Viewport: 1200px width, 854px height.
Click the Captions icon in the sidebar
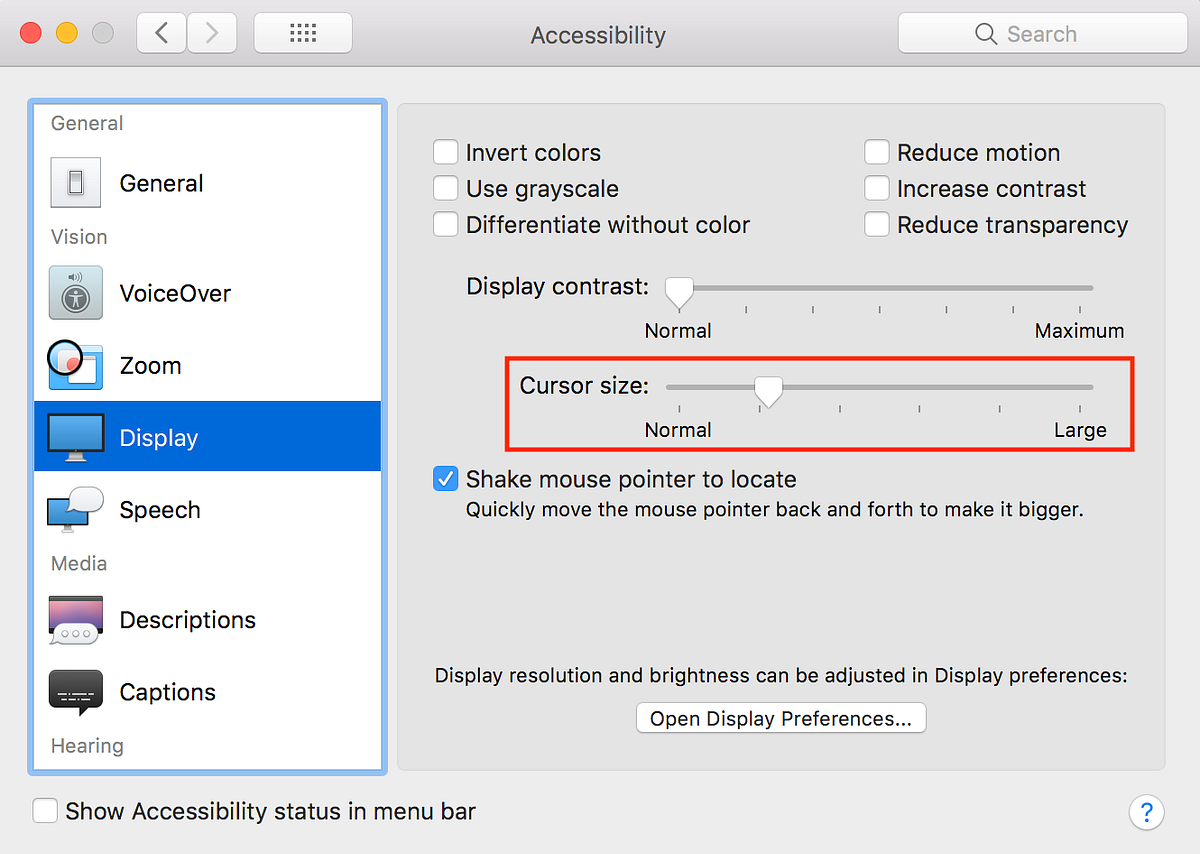[x=76, y=691]
